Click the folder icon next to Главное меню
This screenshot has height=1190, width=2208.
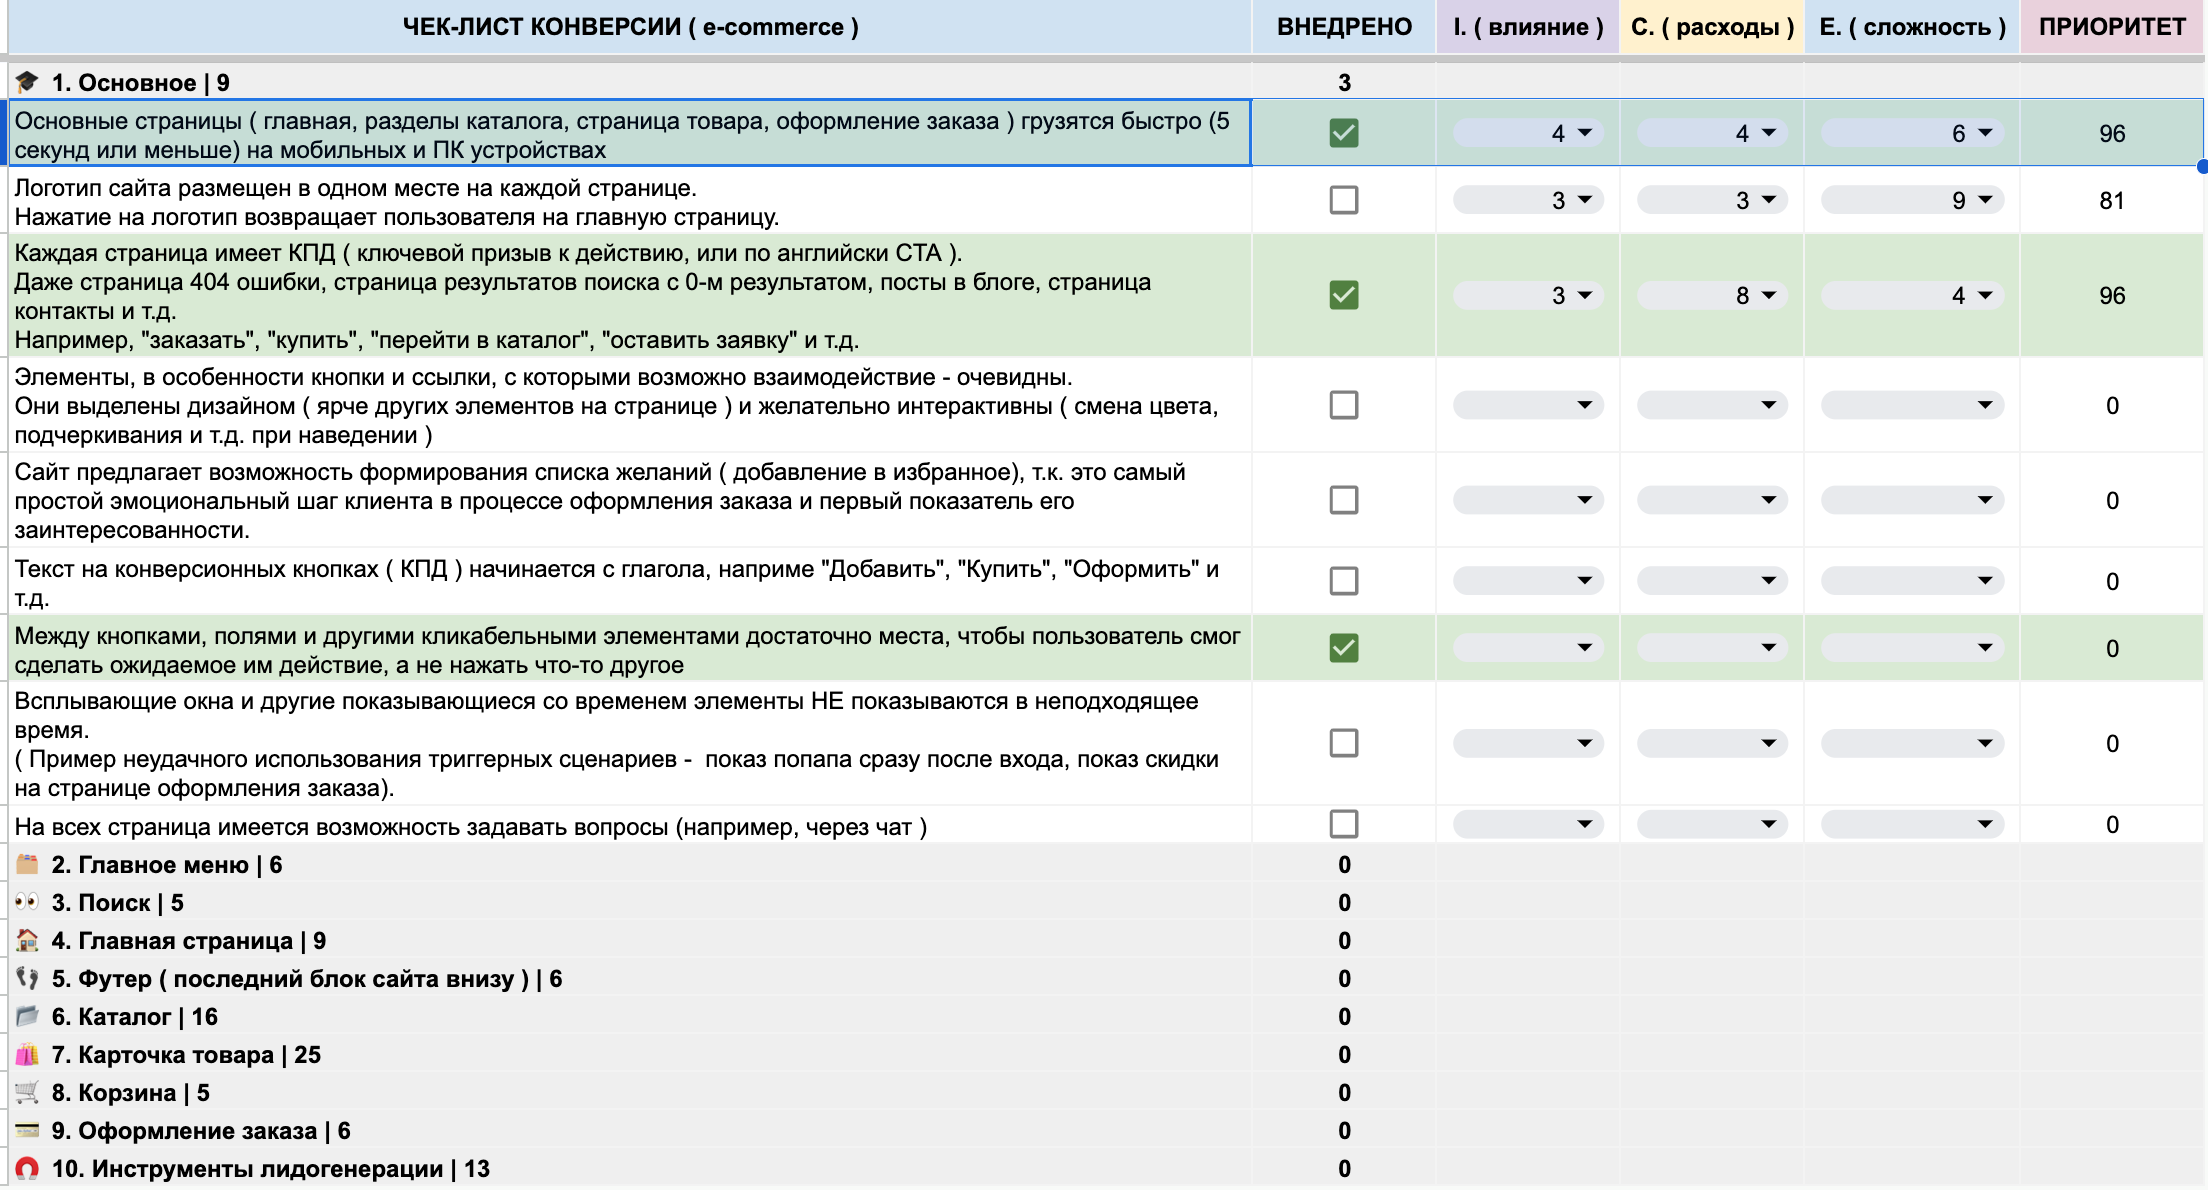point(27,864)
